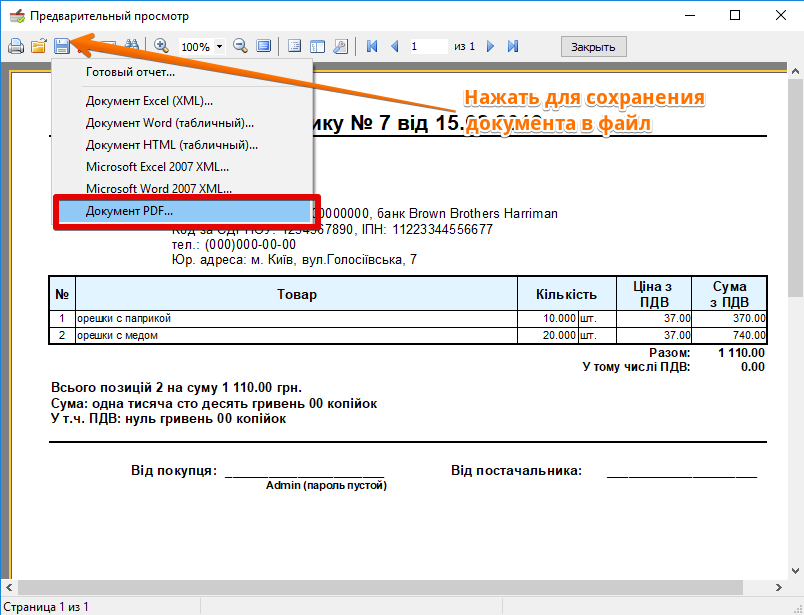Image resolution: width=804 pixels, height=615 pixels.
Task: Click status bar 'Страница 1 из 1'
Action: (x=46, y=607)
